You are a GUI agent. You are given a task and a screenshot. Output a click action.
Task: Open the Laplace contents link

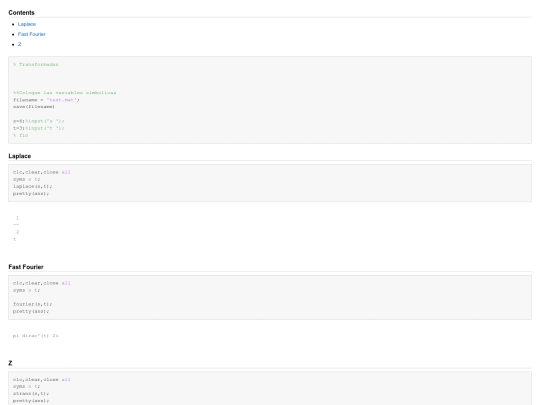tap(27, 24)
